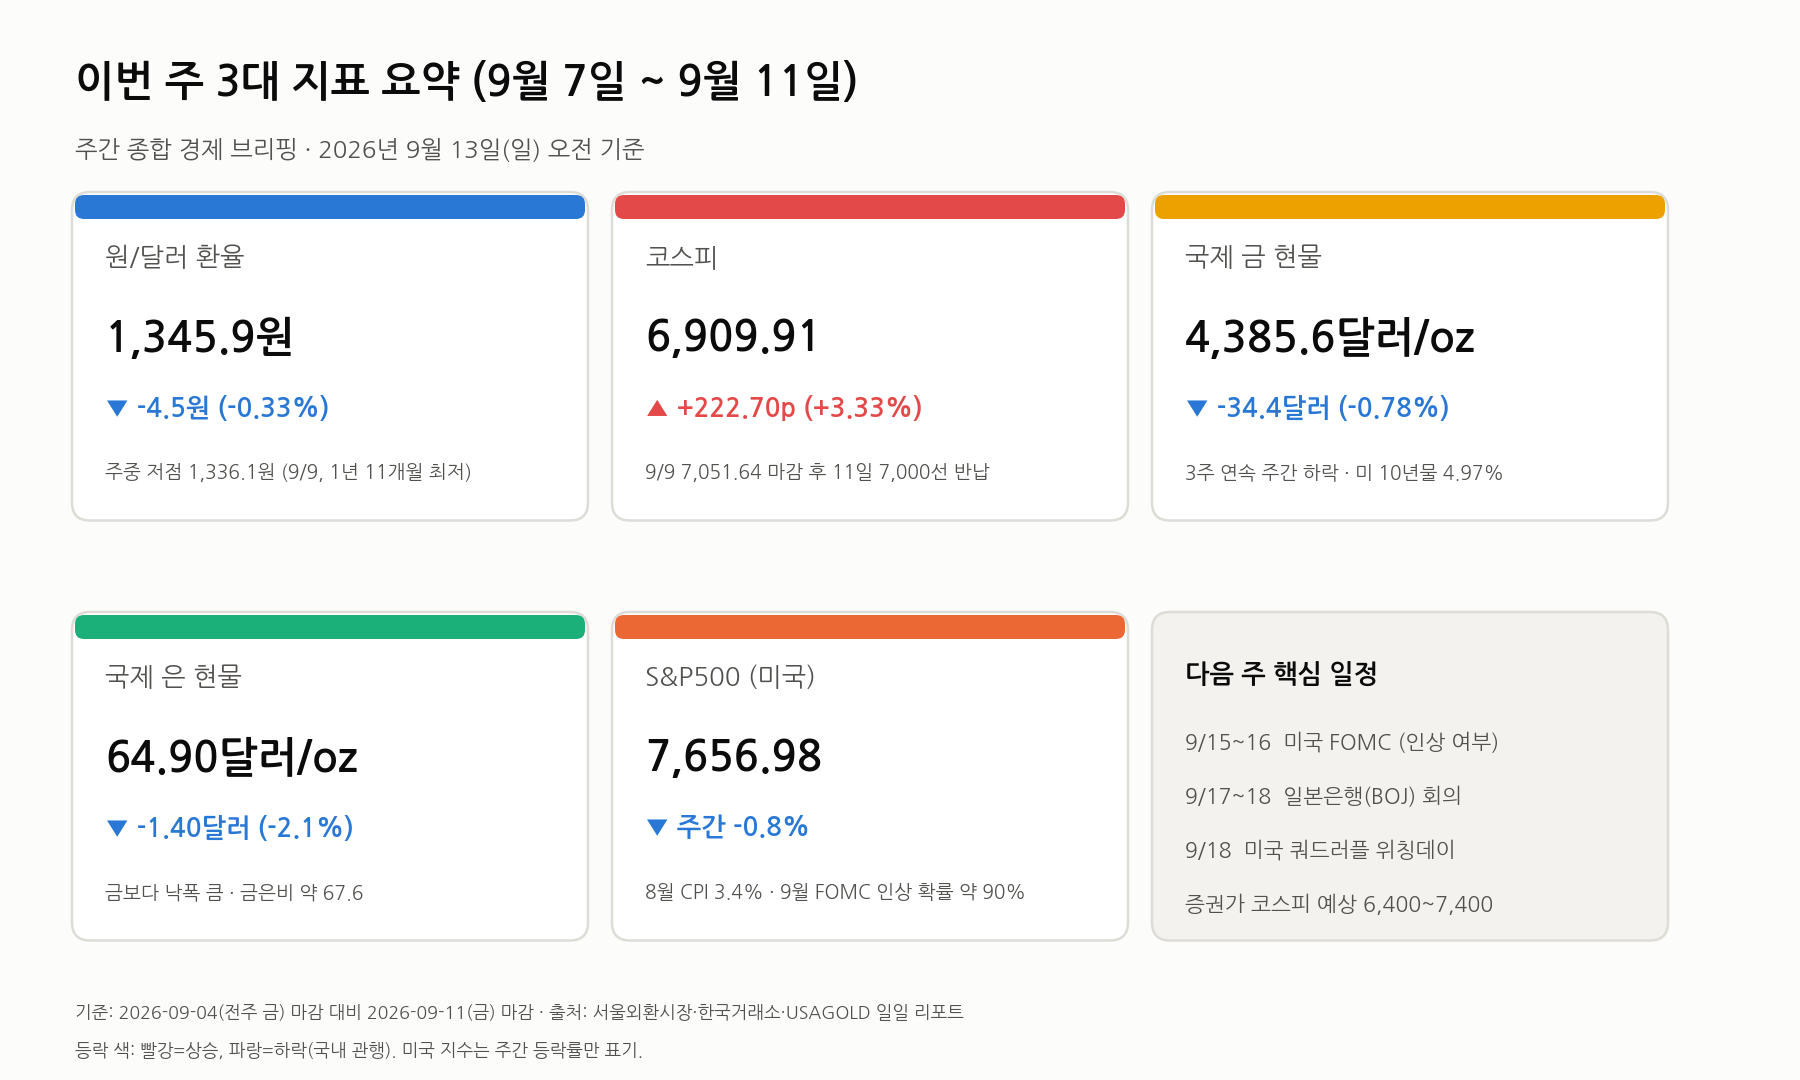Select the 4,385.6달러/oz gold price
The height and width of the screenshot is (1080, 1800).
click(x=1330, y=337)
